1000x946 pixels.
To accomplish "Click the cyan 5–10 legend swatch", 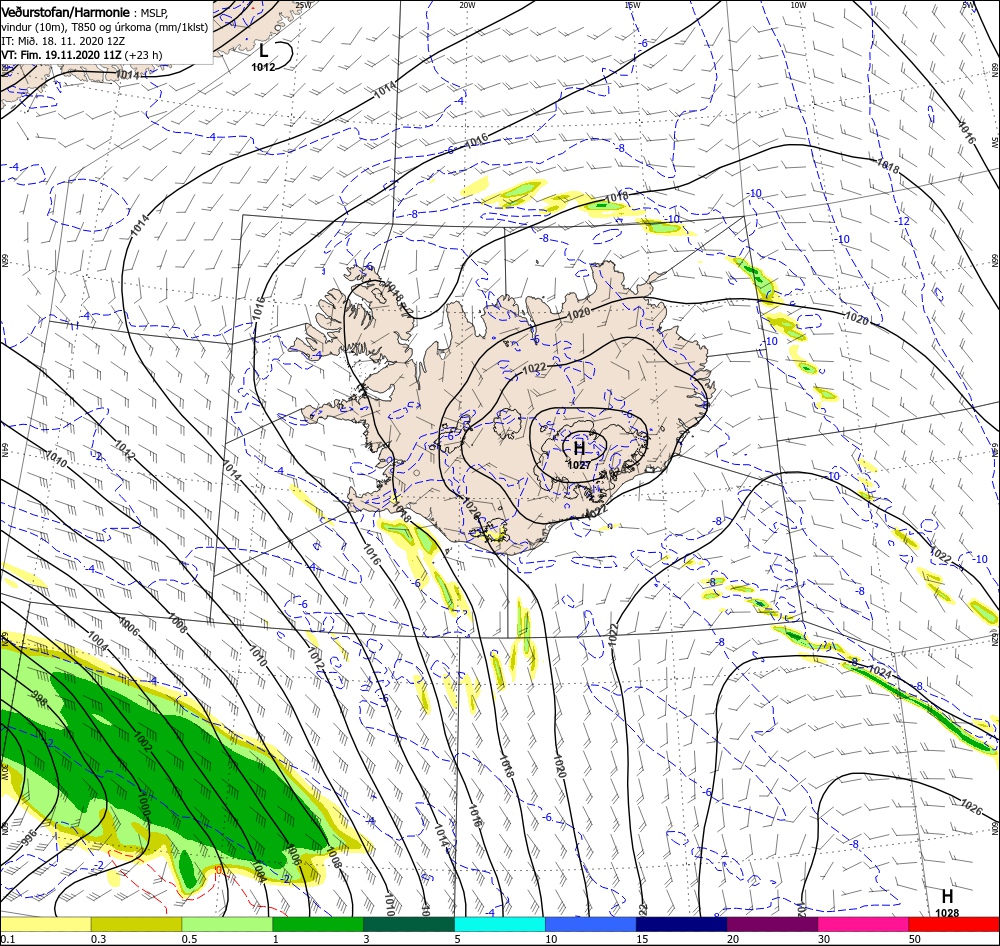I will point(500,924).
